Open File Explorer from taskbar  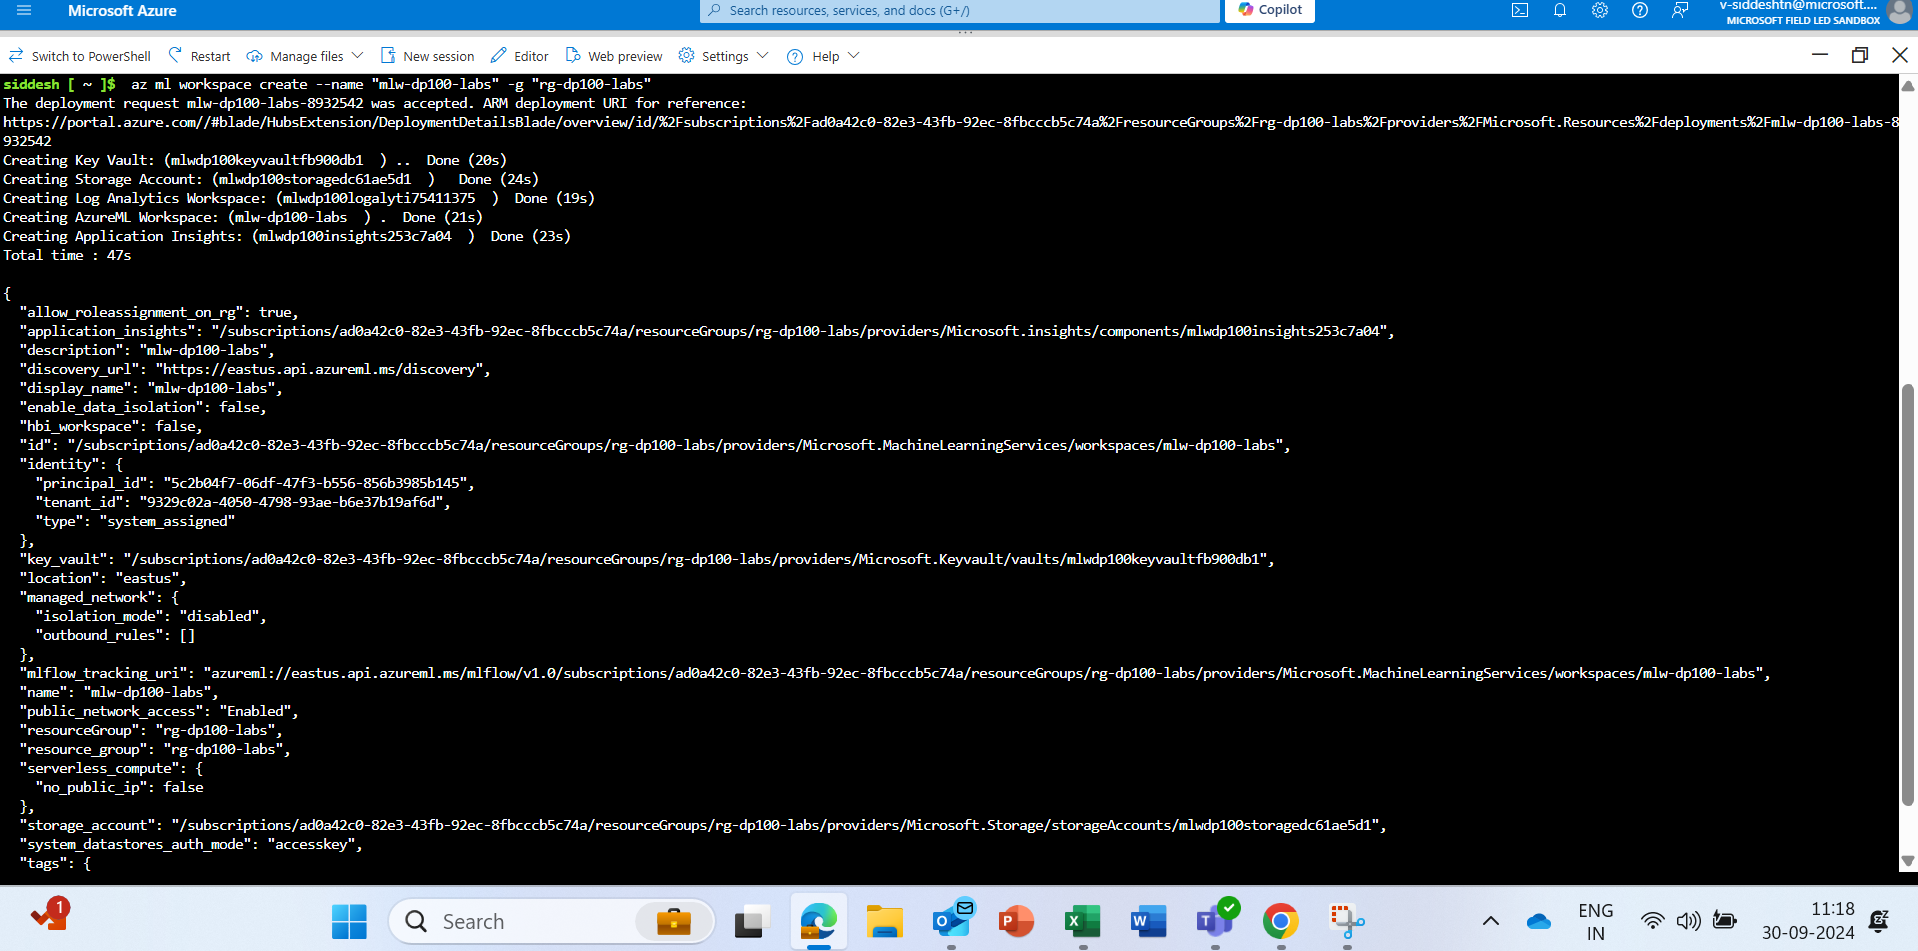[884, 921]
